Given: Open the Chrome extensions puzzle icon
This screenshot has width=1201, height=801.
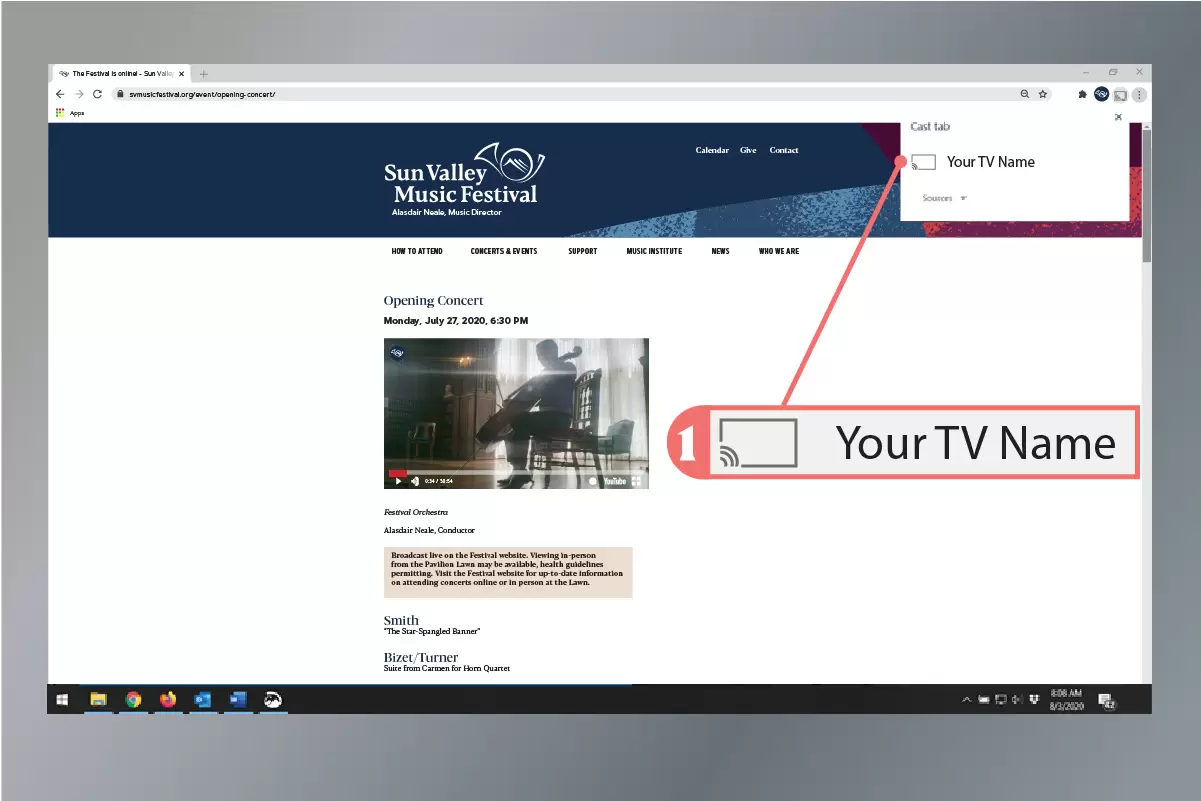Looking at the screenshot, I should click(x=1082, y=94).
